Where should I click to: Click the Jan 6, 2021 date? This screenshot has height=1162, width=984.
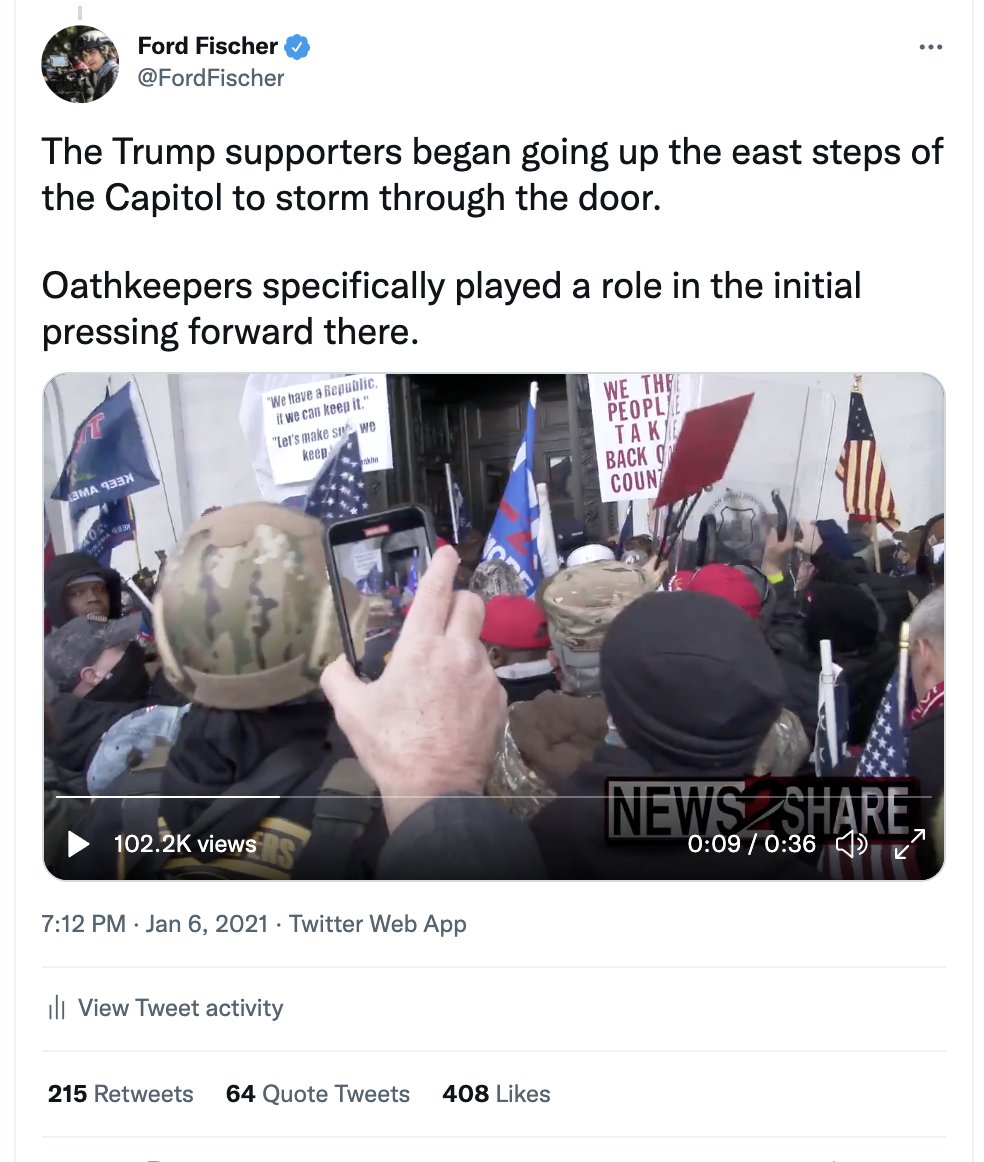pos(207,923)
